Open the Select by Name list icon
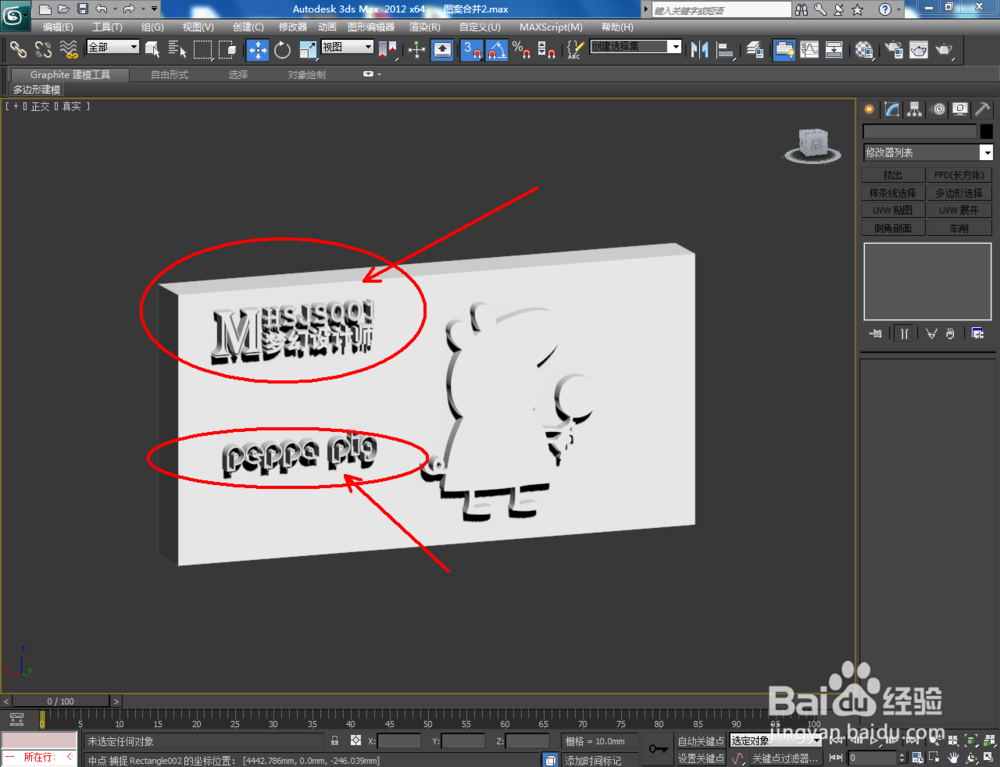 [x=177, y=49]
